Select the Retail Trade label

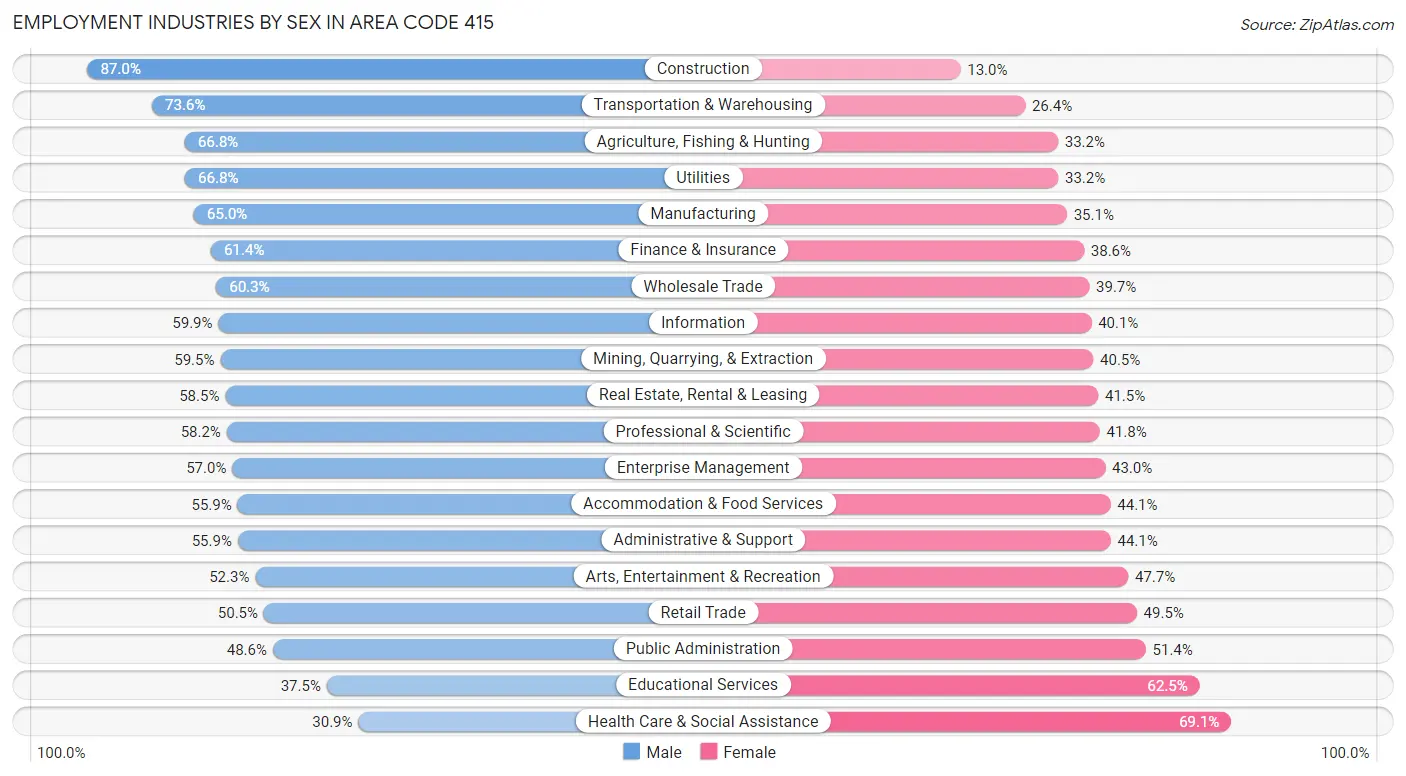(x=703, y=612)
